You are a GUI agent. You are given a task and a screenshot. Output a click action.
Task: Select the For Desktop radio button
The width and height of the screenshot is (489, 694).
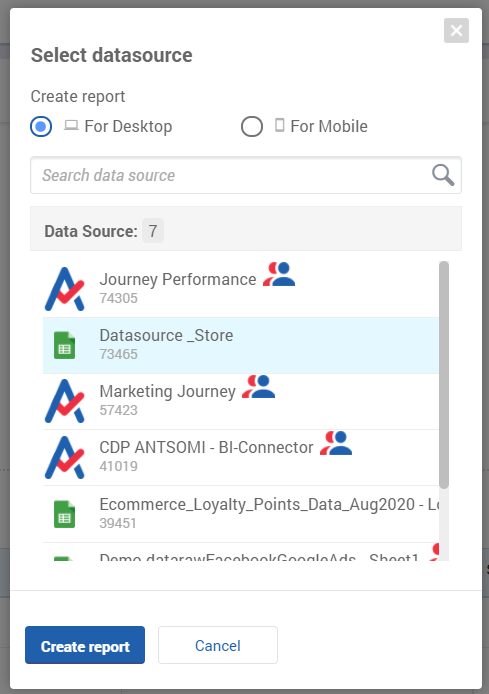[x=41, y=127]
